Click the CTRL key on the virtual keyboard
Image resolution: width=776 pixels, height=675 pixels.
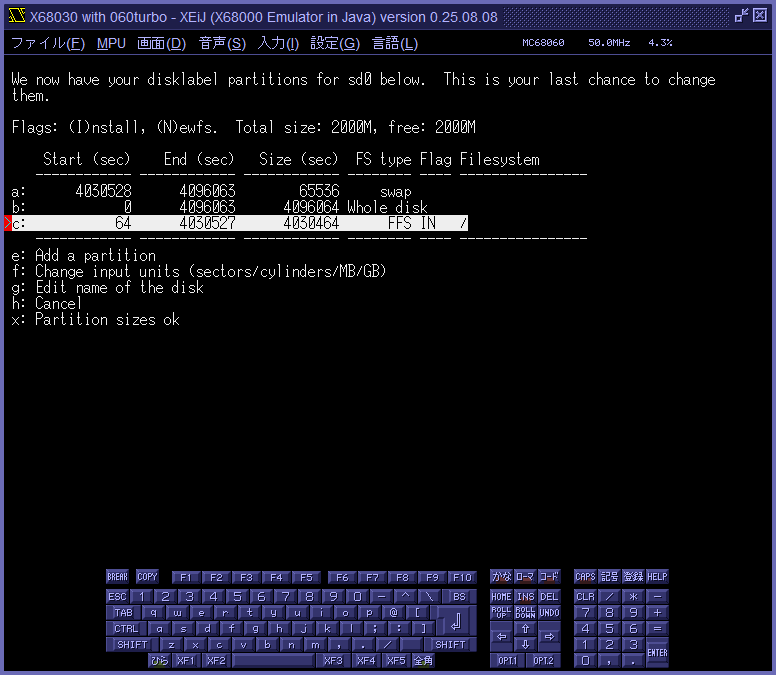pos(126,628)
